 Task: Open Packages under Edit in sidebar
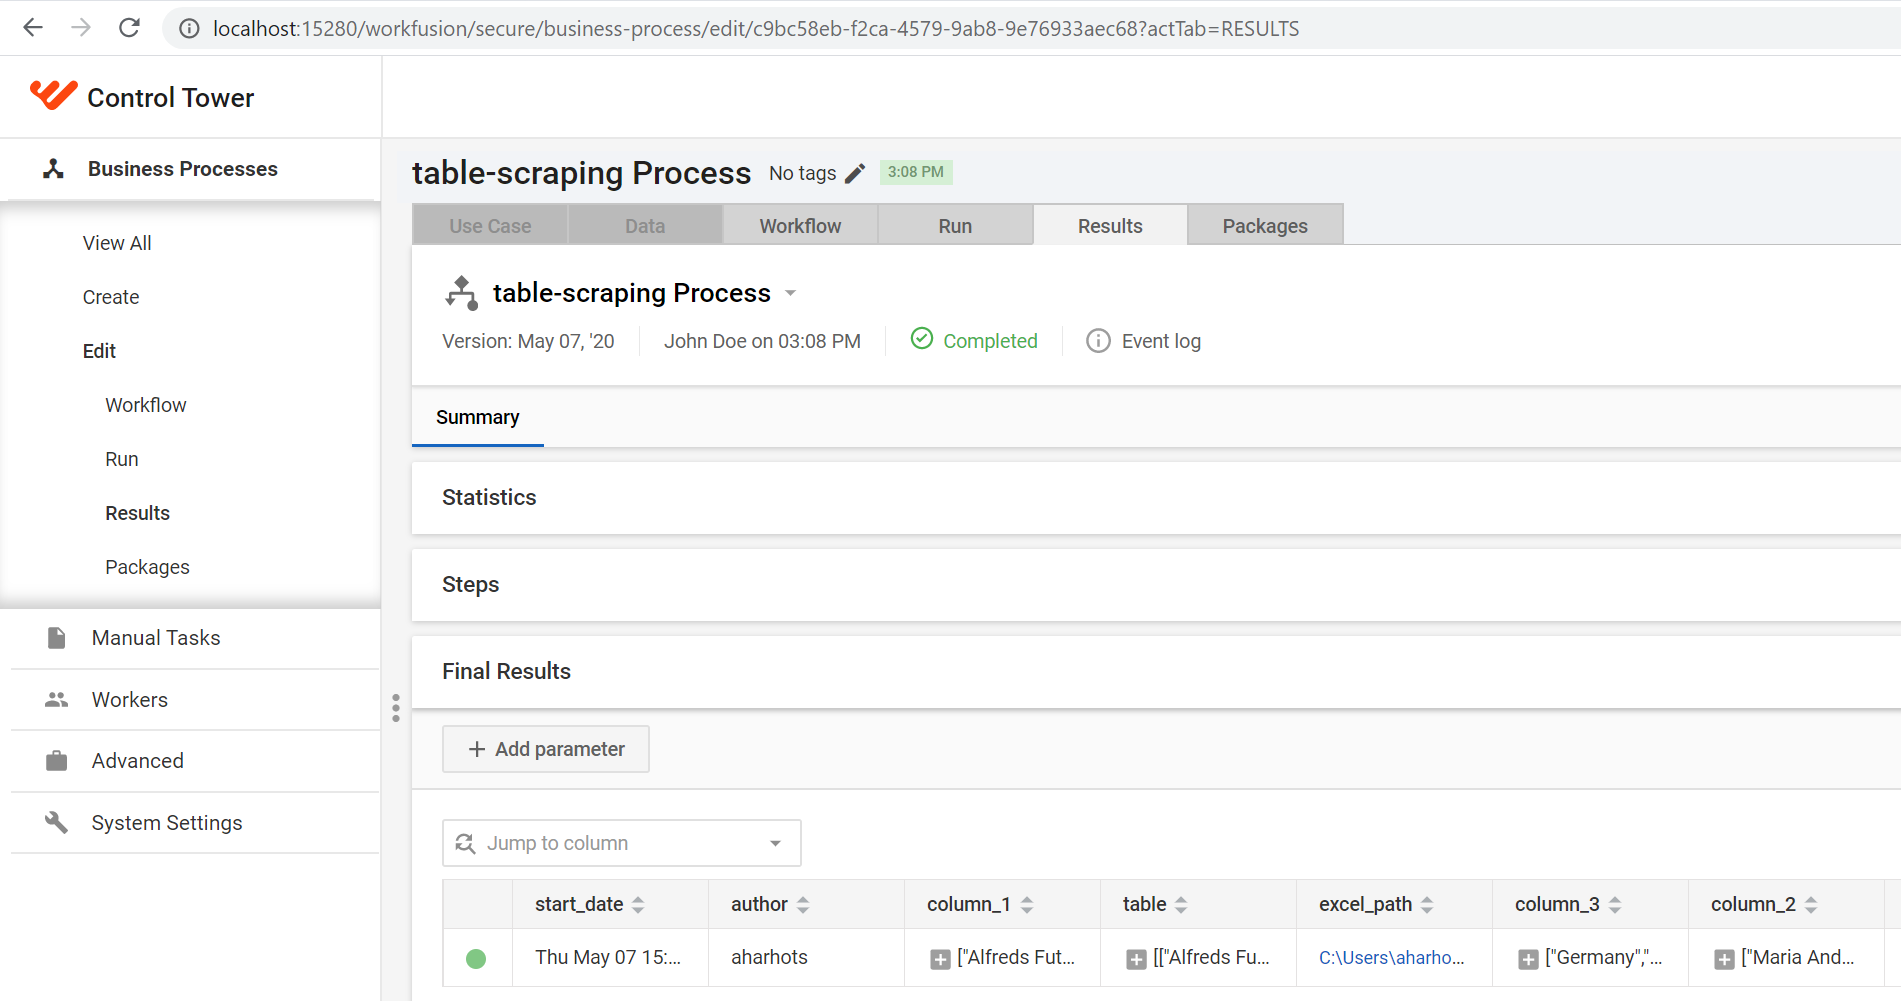point(147,567)
